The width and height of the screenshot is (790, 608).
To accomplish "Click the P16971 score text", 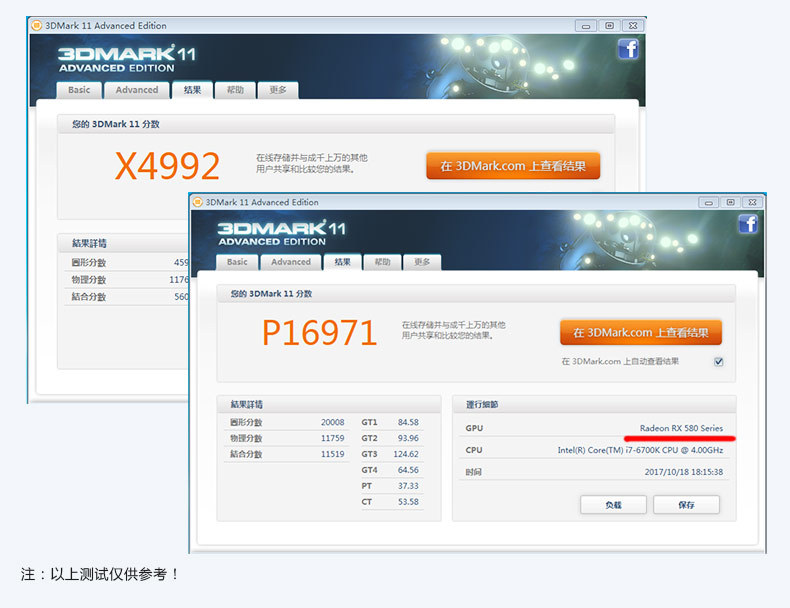I will [319, 332].
